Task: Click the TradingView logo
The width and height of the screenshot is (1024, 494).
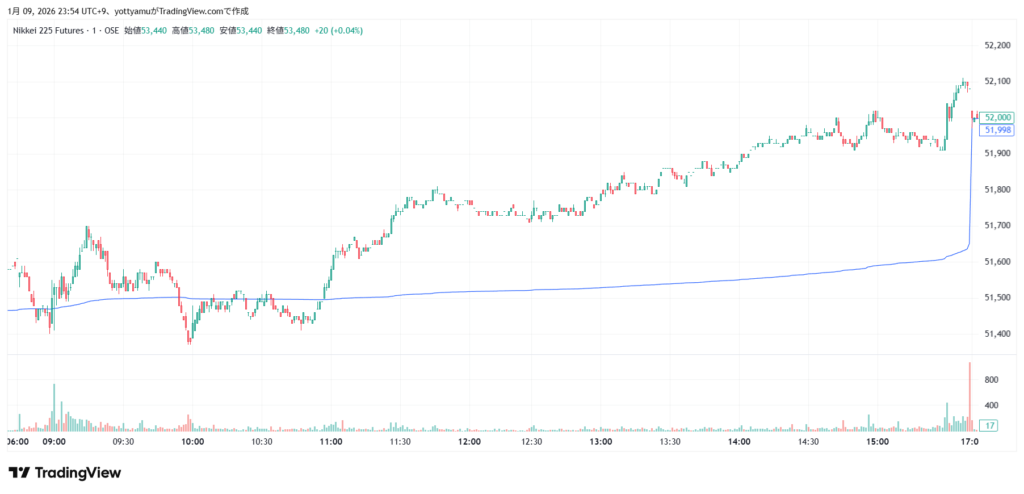Action: pos(64,472)
